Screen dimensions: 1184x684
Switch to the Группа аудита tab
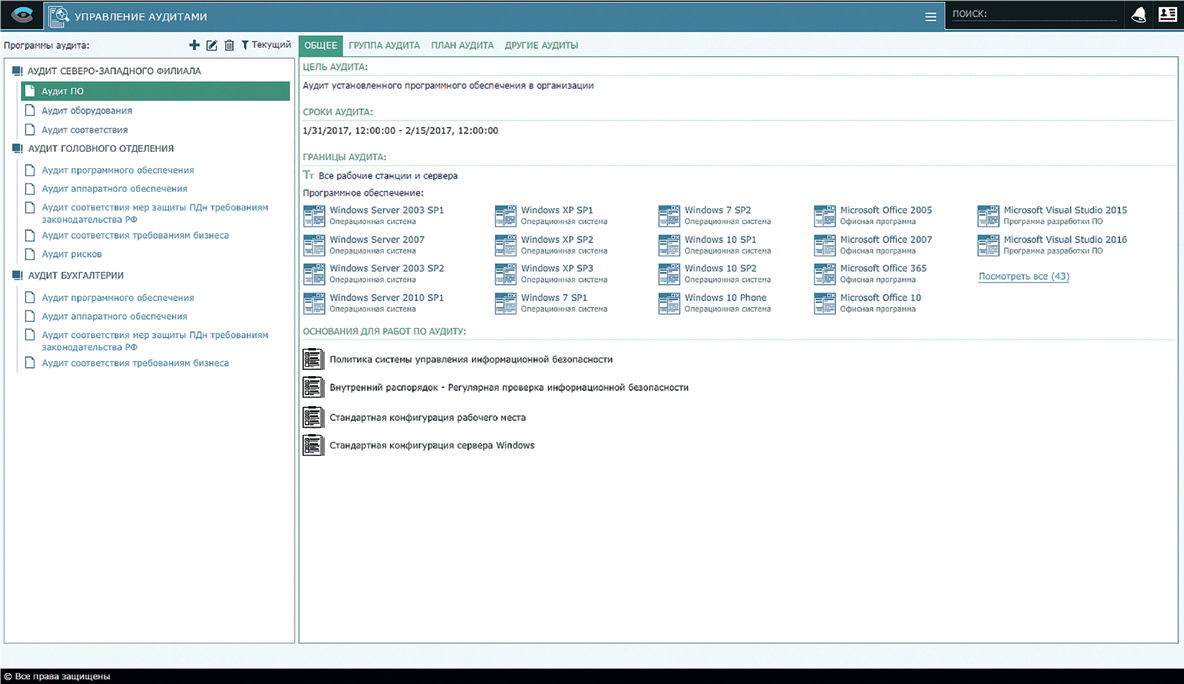[x=384, y=46]
